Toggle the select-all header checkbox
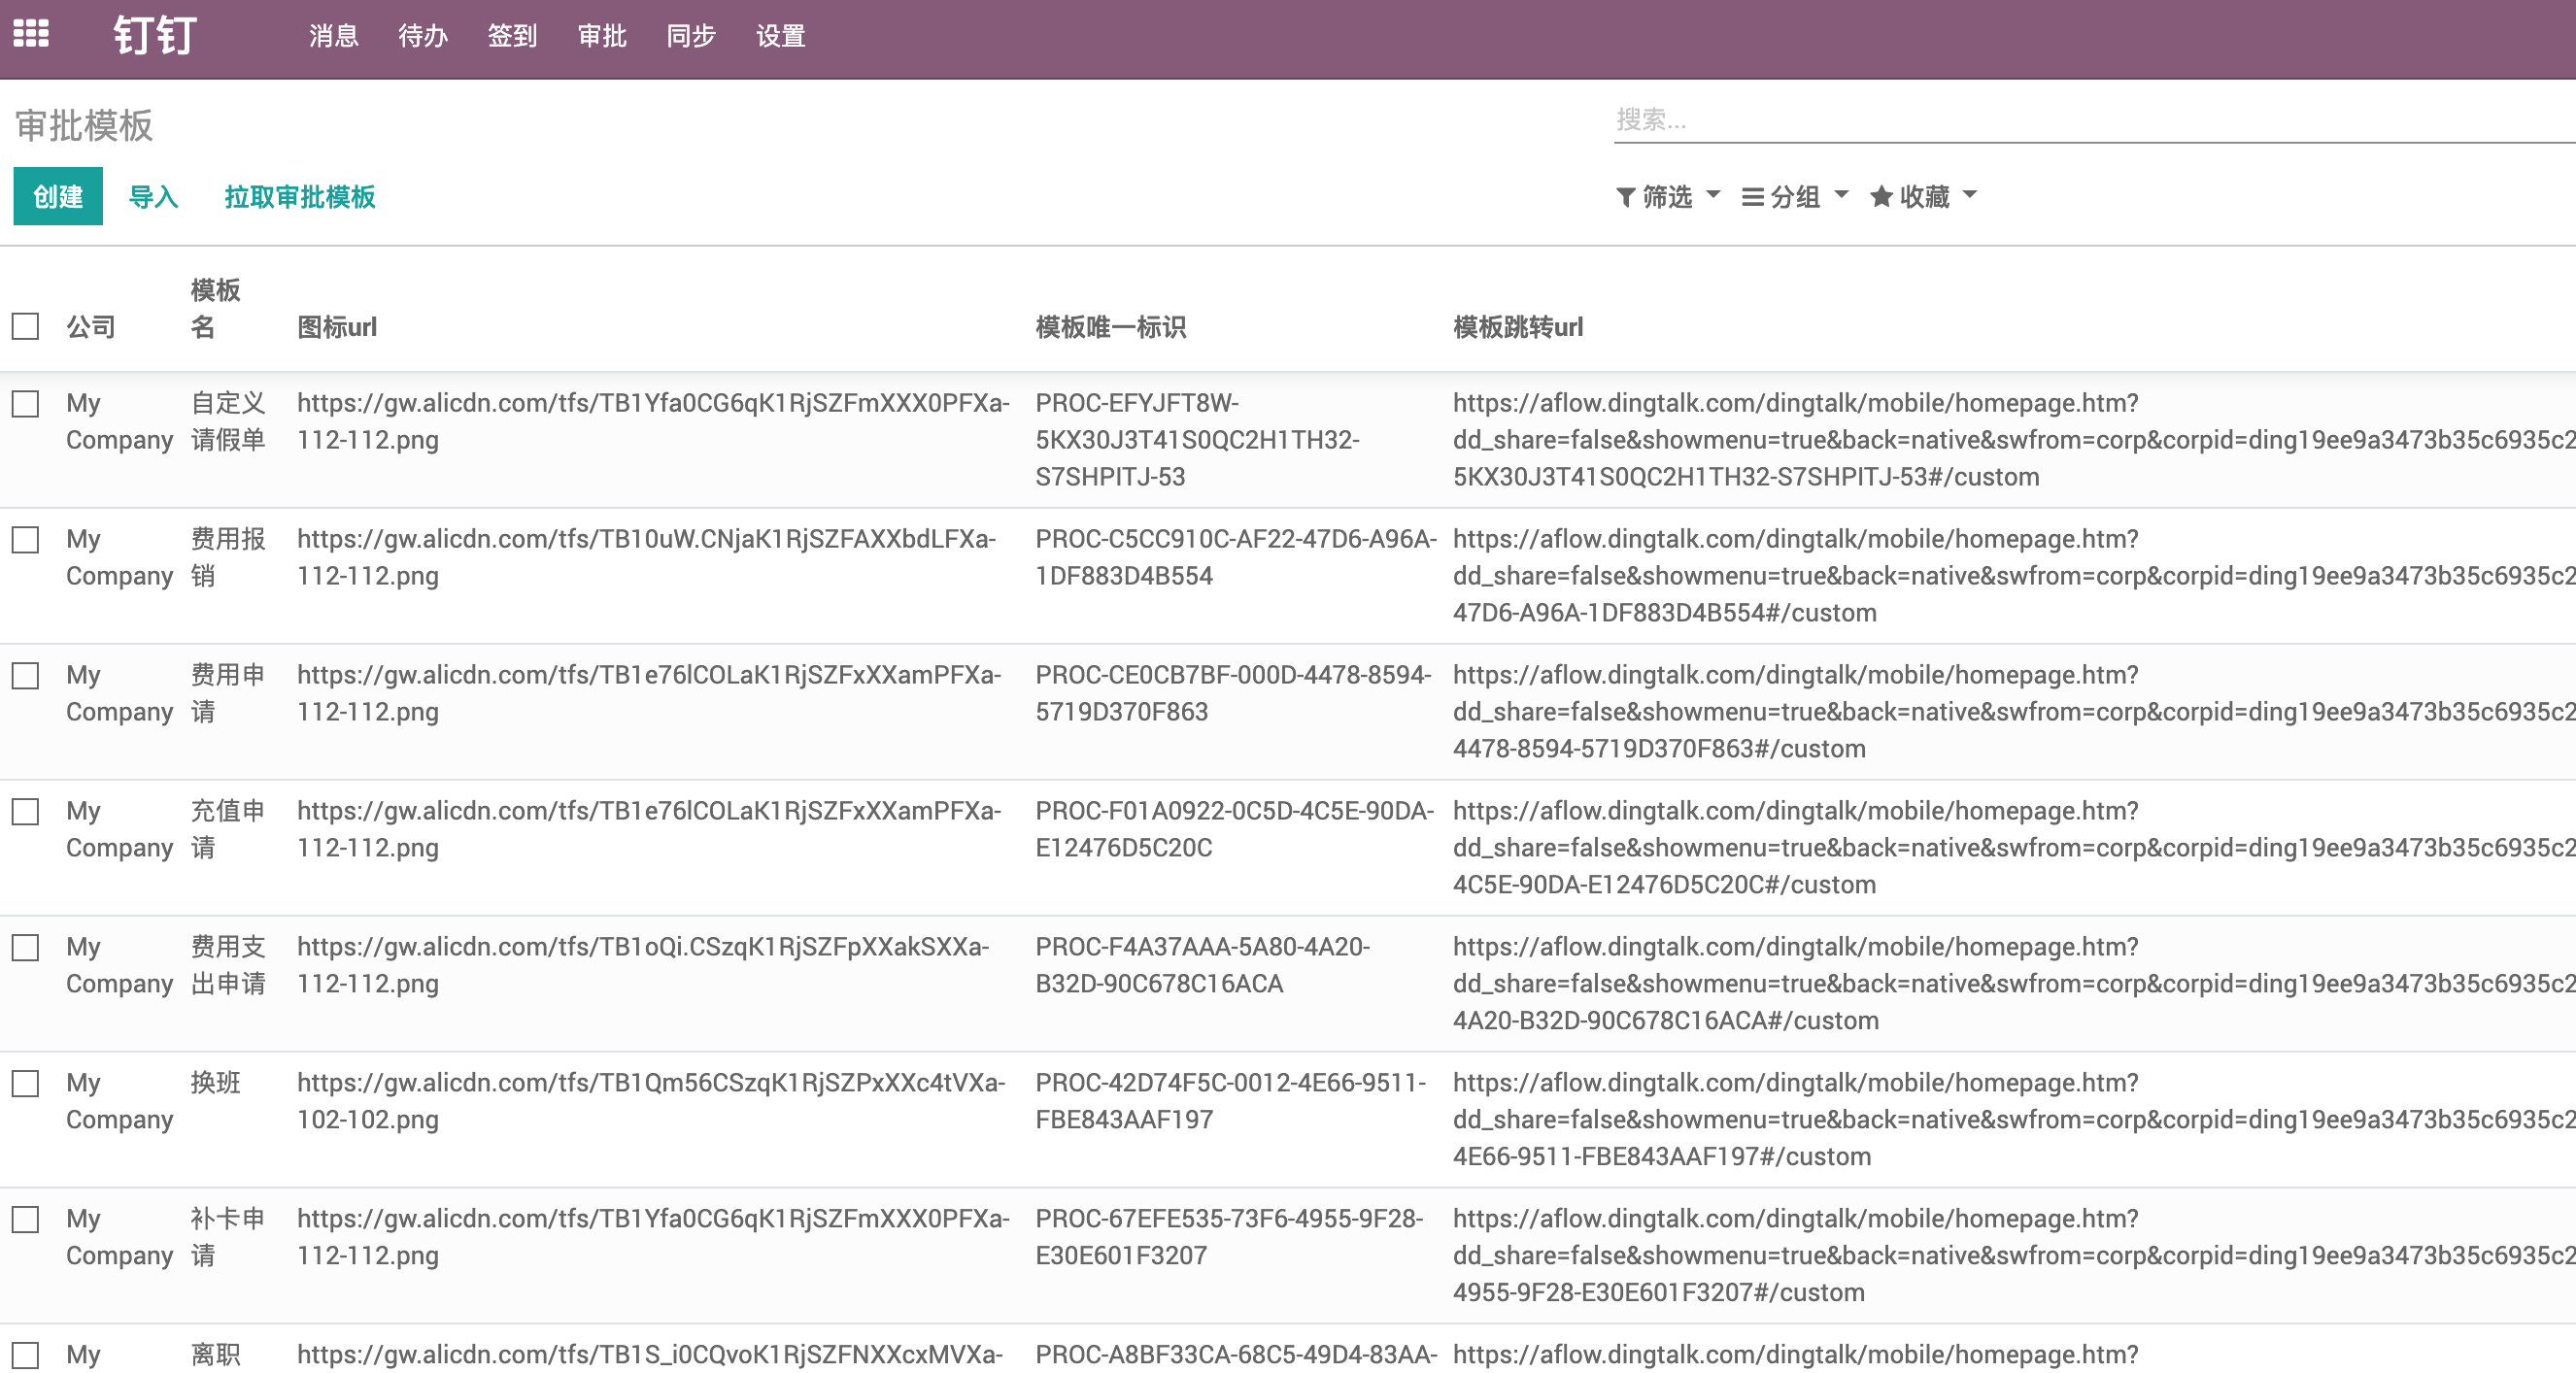 (x=25, y=326)
